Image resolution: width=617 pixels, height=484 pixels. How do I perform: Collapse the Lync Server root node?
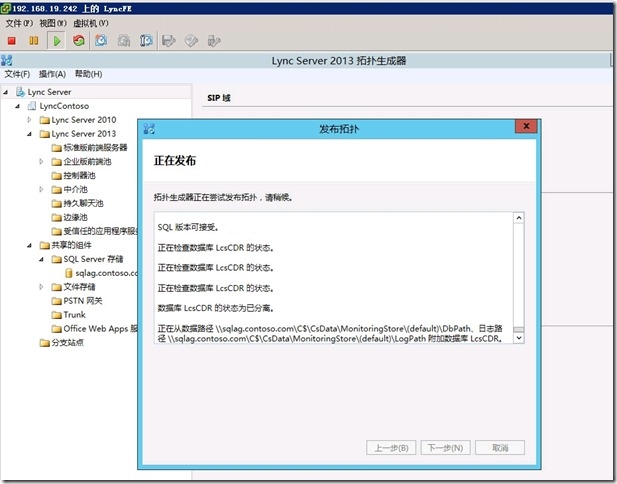click(6, 92)
